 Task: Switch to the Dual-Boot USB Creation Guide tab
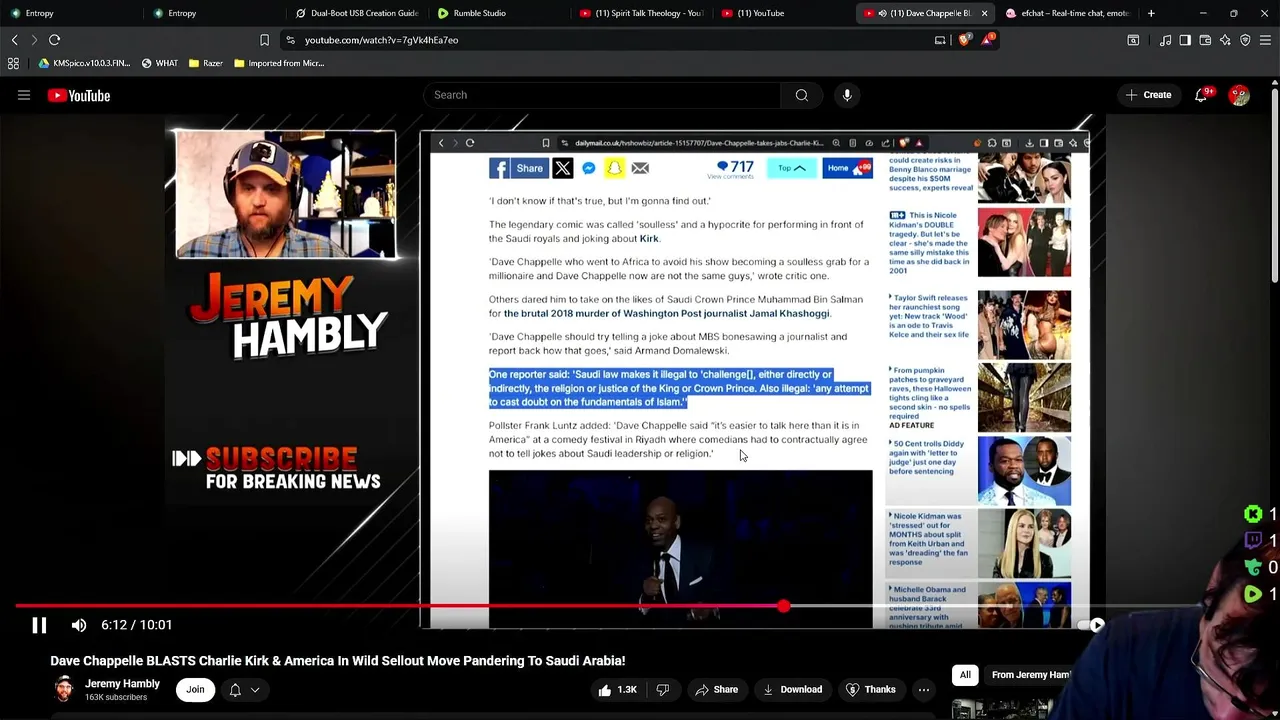click(x=357, y=13)
